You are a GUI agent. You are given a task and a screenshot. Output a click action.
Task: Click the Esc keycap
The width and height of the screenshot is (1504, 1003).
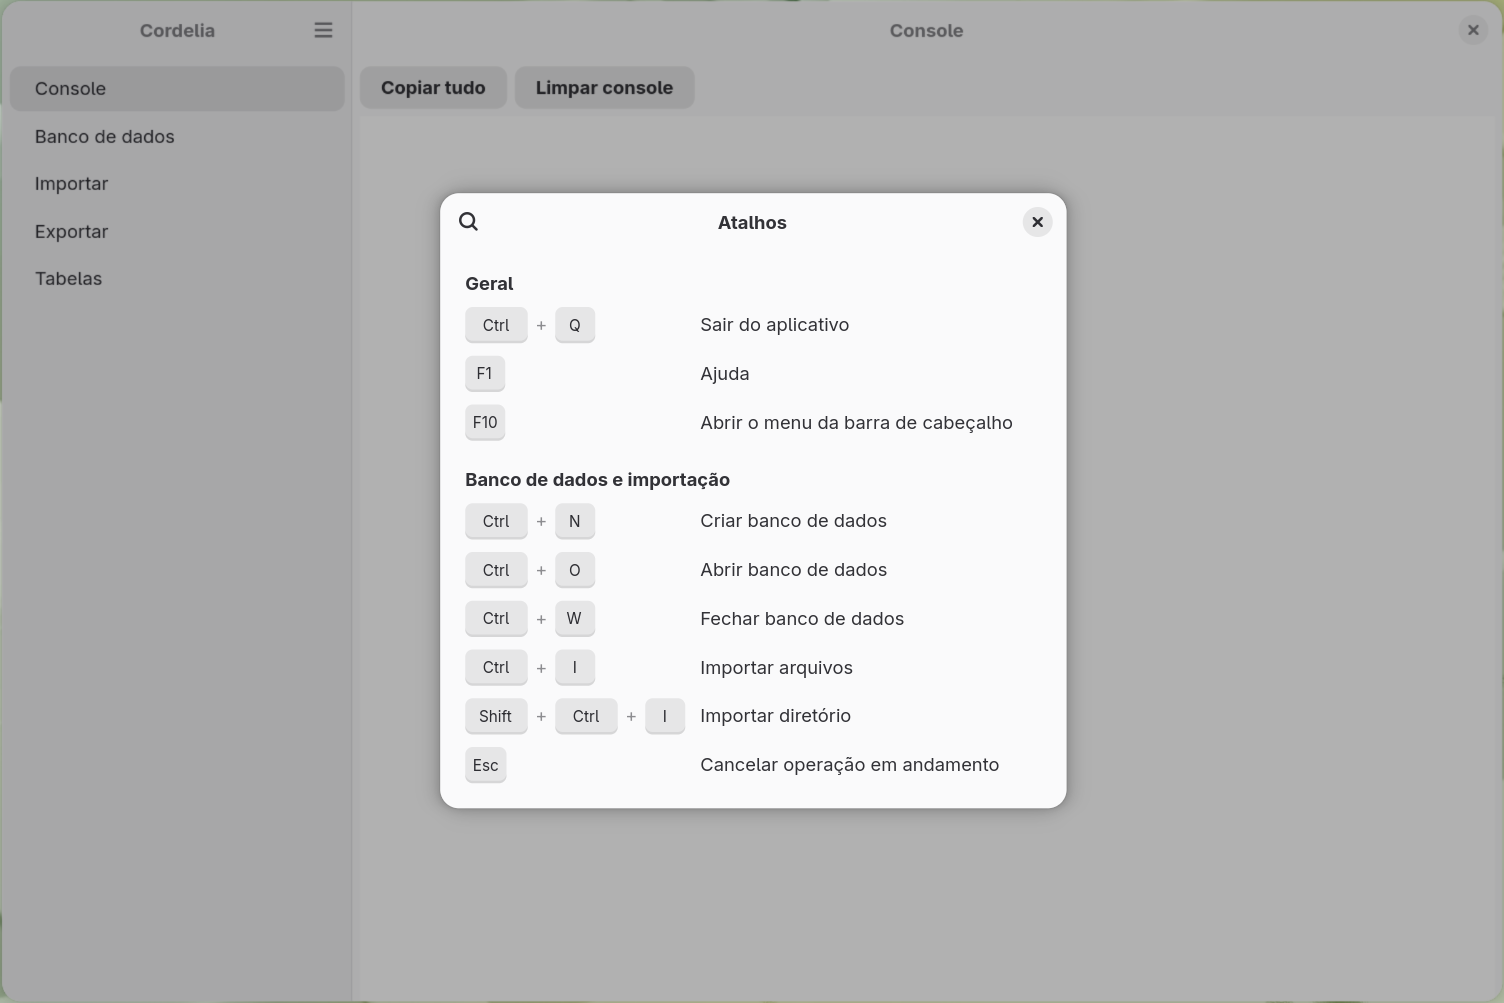pyautogui.click(x=486, y=765)
